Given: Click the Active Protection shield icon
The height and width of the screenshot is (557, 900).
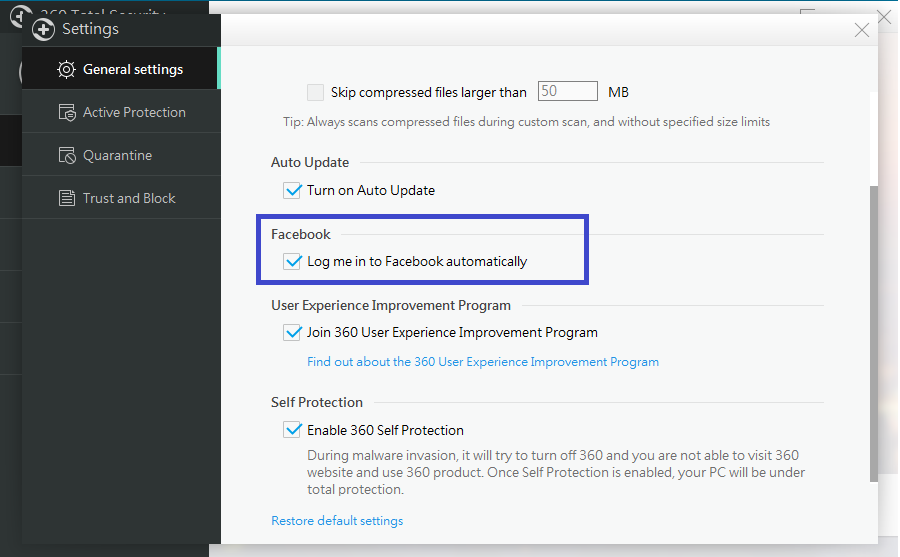Looking at the screenshot, I should (x=67, y=113).
